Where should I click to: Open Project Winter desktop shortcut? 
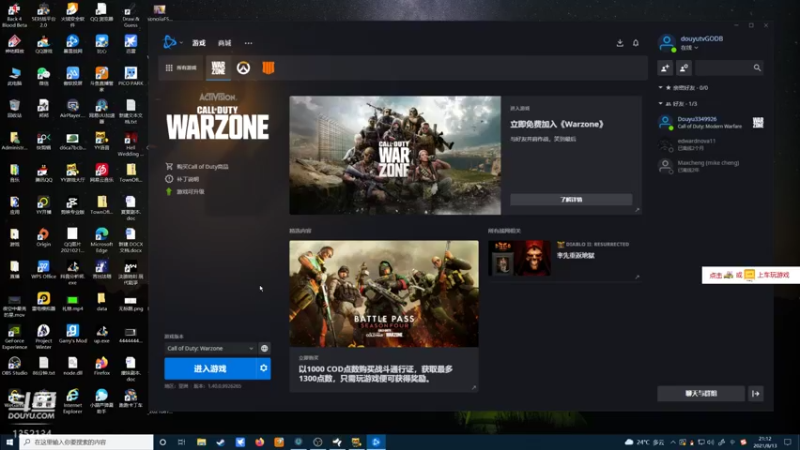point(43,337)
